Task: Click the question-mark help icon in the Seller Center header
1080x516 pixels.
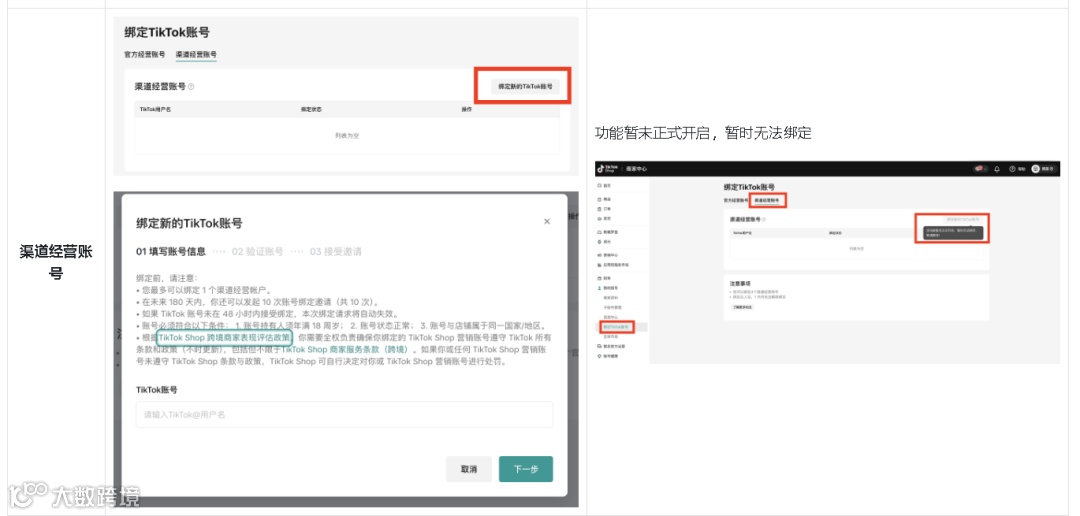Action: pyautogui.click(x=1012, y=169)
